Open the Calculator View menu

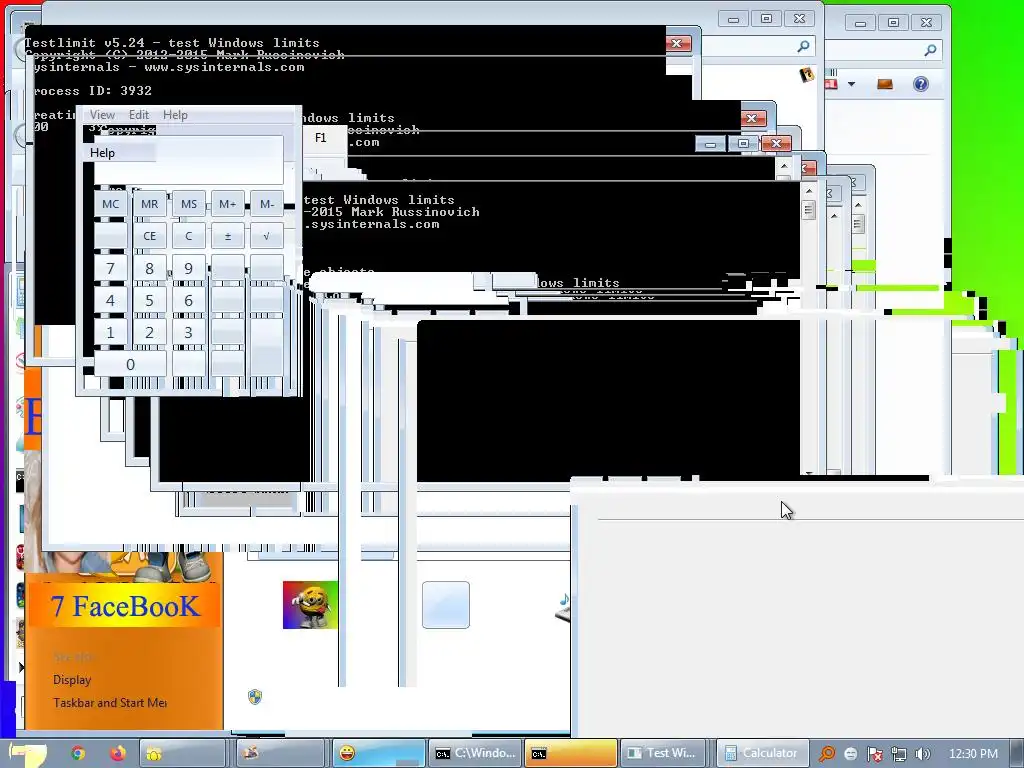tap(102, 115)
